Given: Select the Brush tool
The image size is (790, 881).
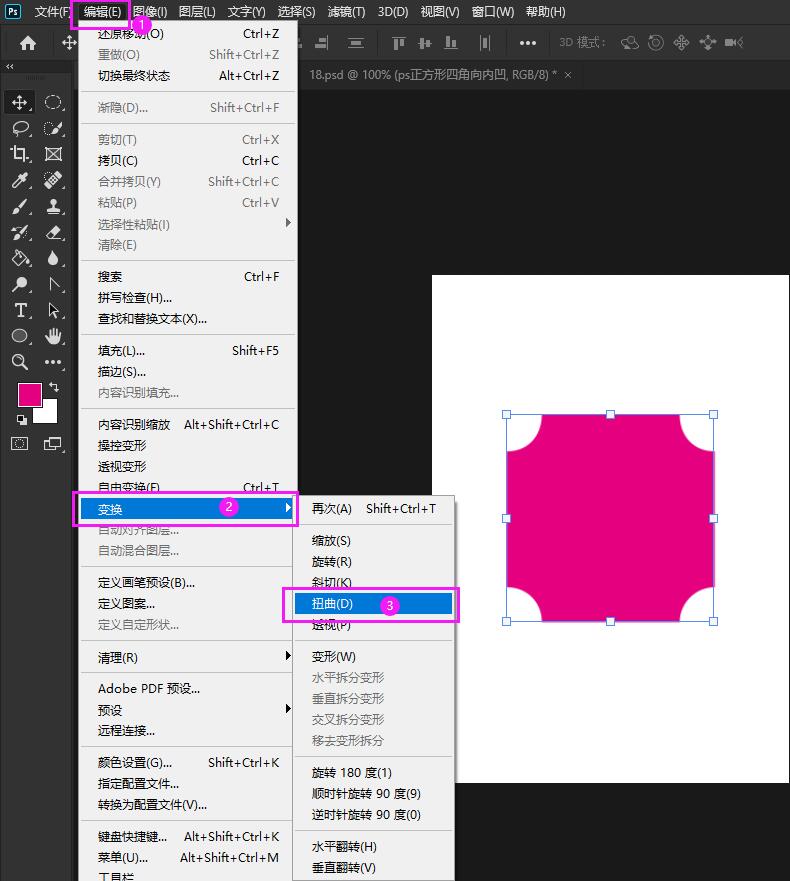Looking at the screenshot, I should point(20,206).
